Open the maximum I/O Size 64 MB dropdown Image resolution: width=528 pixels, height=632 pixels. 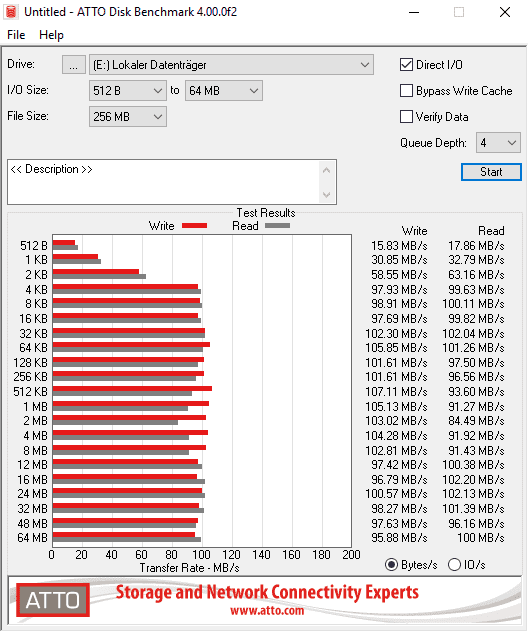click(x=223, y=91)
